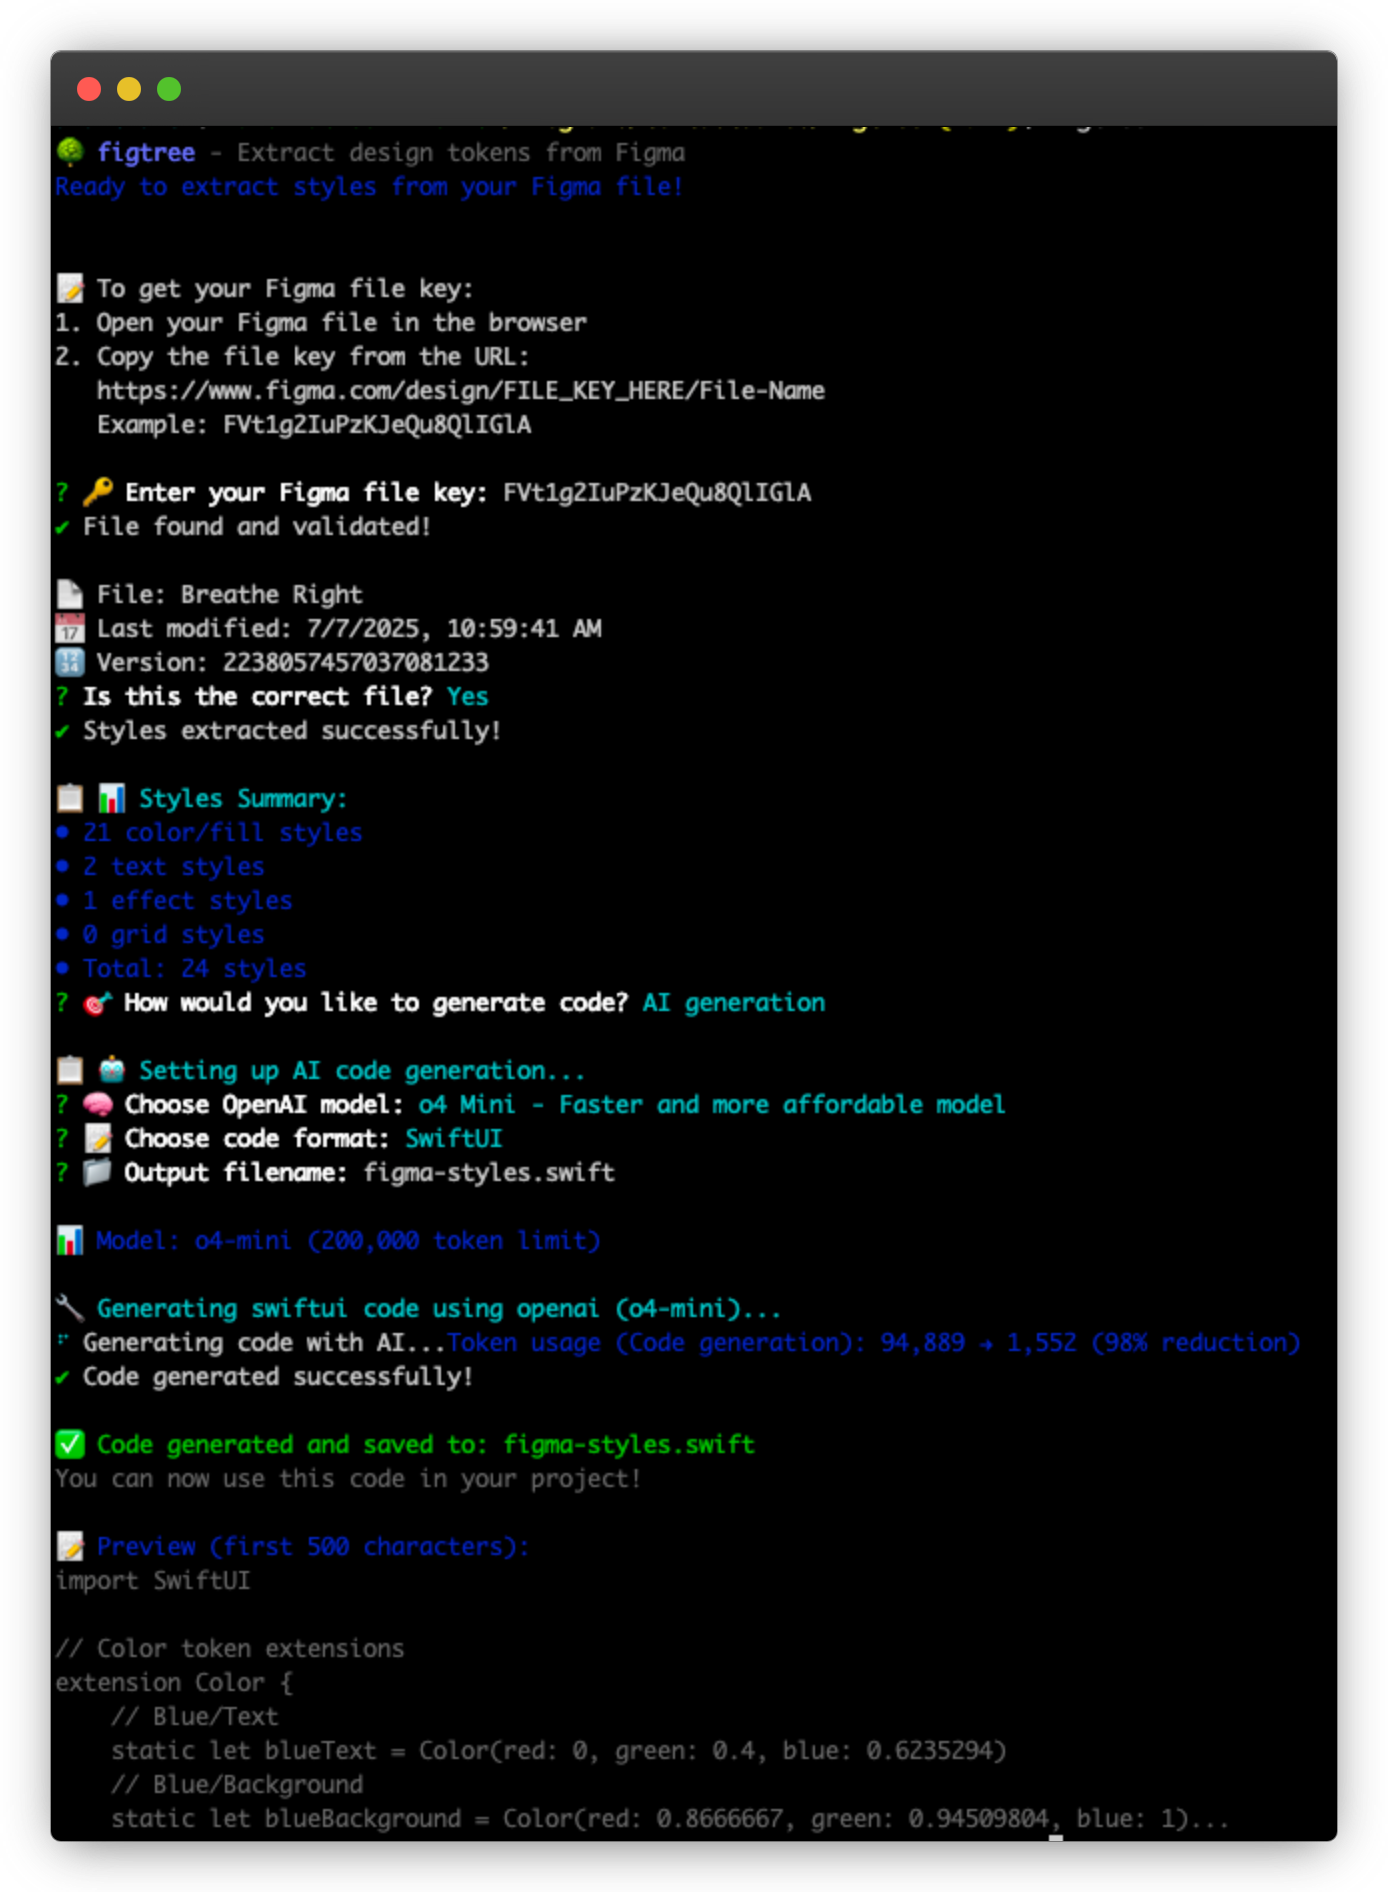Click the red close window button
Image resolution: width=1388 pixels, height=1892 pixels.
(89, 89)
